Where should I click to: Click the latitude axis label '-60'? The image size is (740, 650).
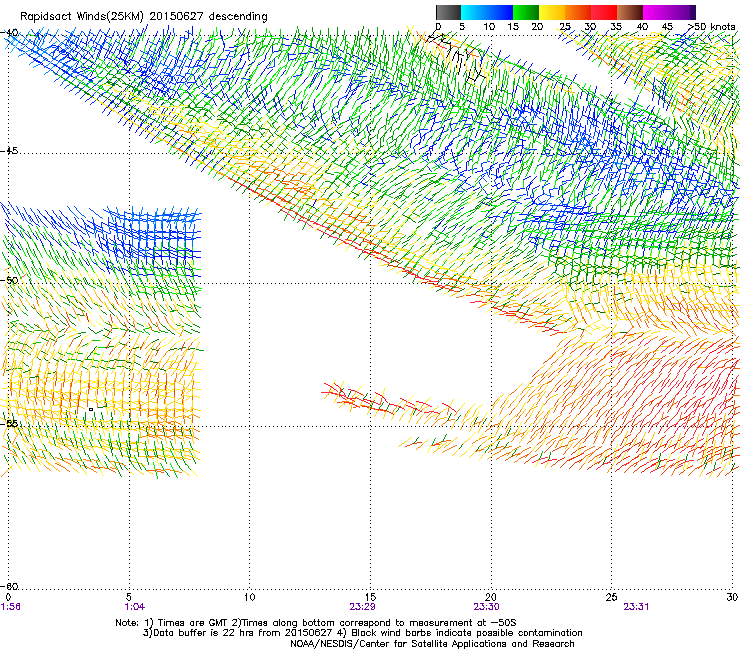(x=9, y=586)
